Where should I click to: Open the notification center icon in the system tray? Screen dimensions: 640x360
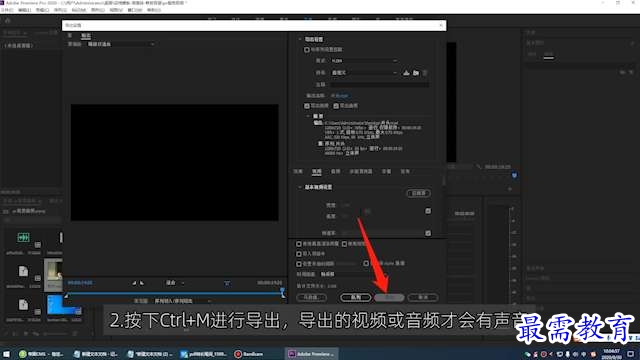click(631, 354)
